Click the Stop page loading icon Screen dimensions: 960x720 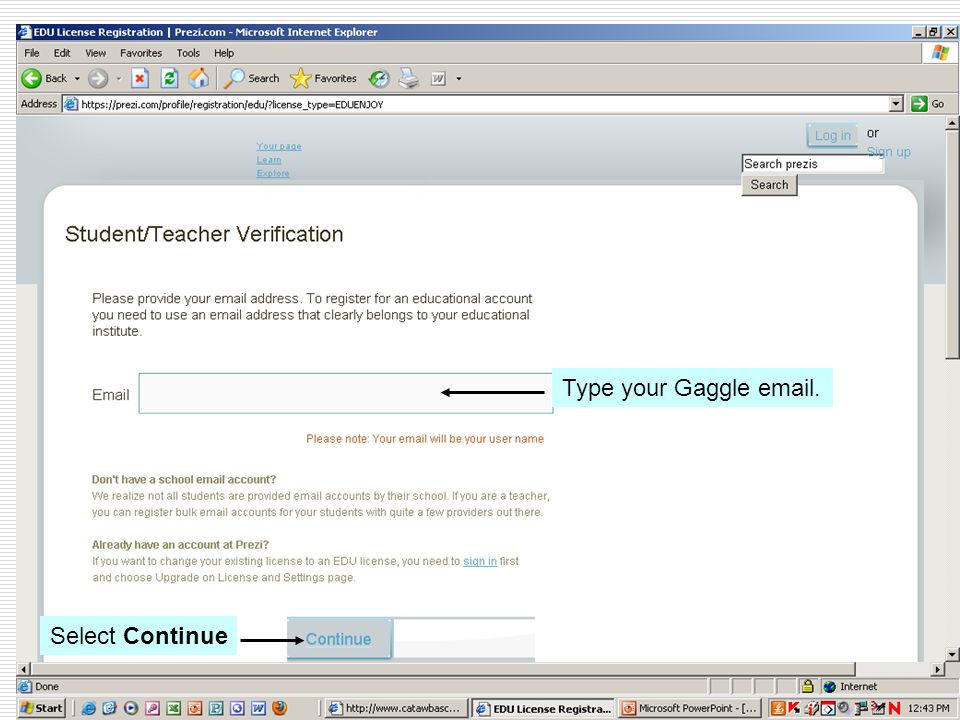tap(140, 78)
